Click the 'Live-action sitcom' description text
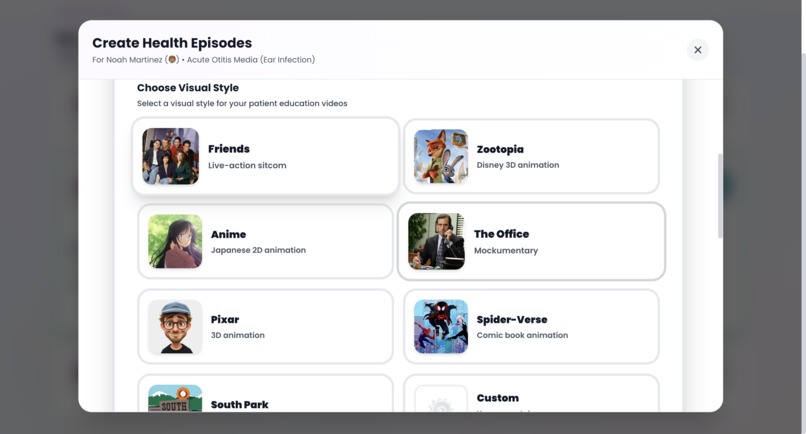Viewport: 806px width, 434px height. pyautogui.click(x=247, y=166)
